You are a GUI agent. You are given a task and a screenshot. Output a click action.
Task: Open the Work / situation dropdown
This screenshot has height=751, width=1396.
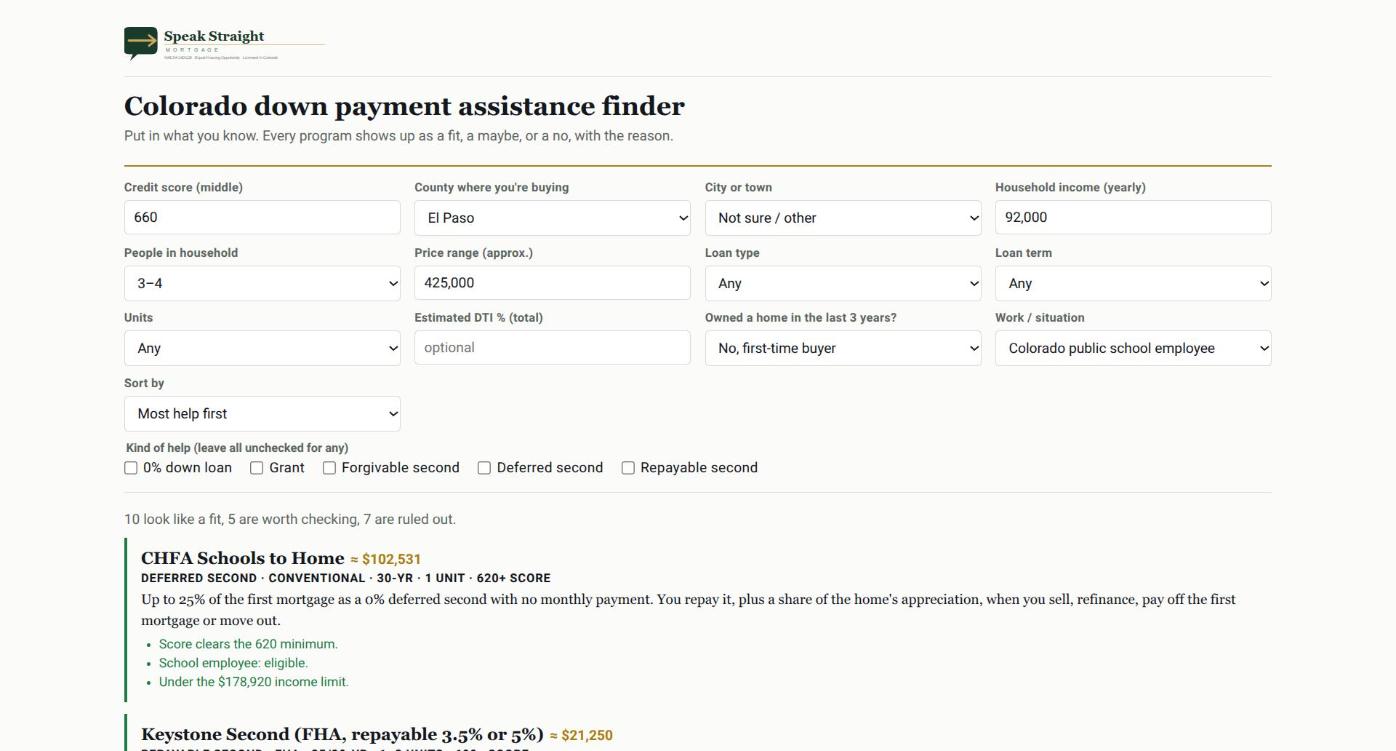1133,348
